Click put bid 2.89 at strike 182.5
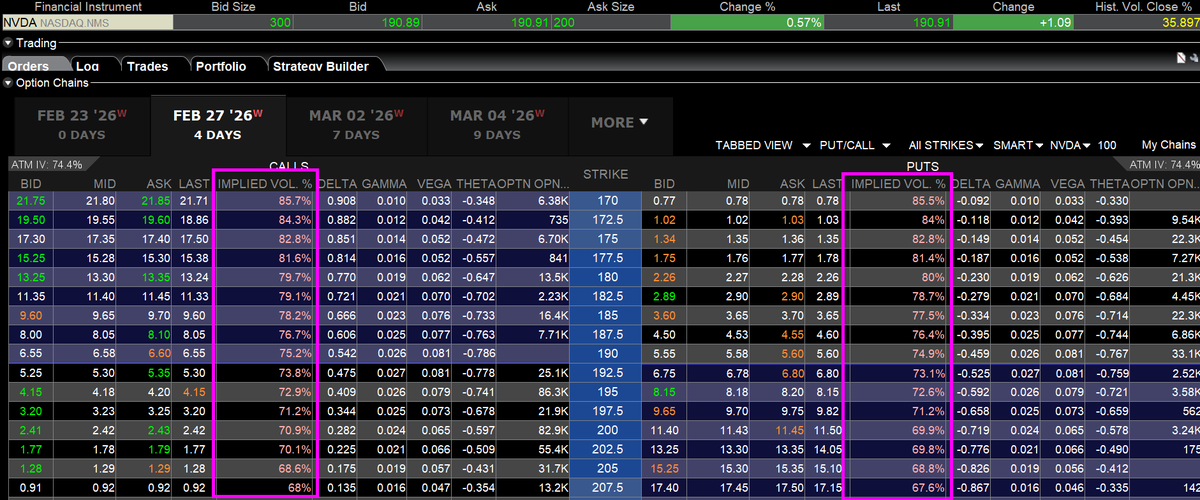The height and width of the screenshot is (500, 1200). (x=664, y=296)
